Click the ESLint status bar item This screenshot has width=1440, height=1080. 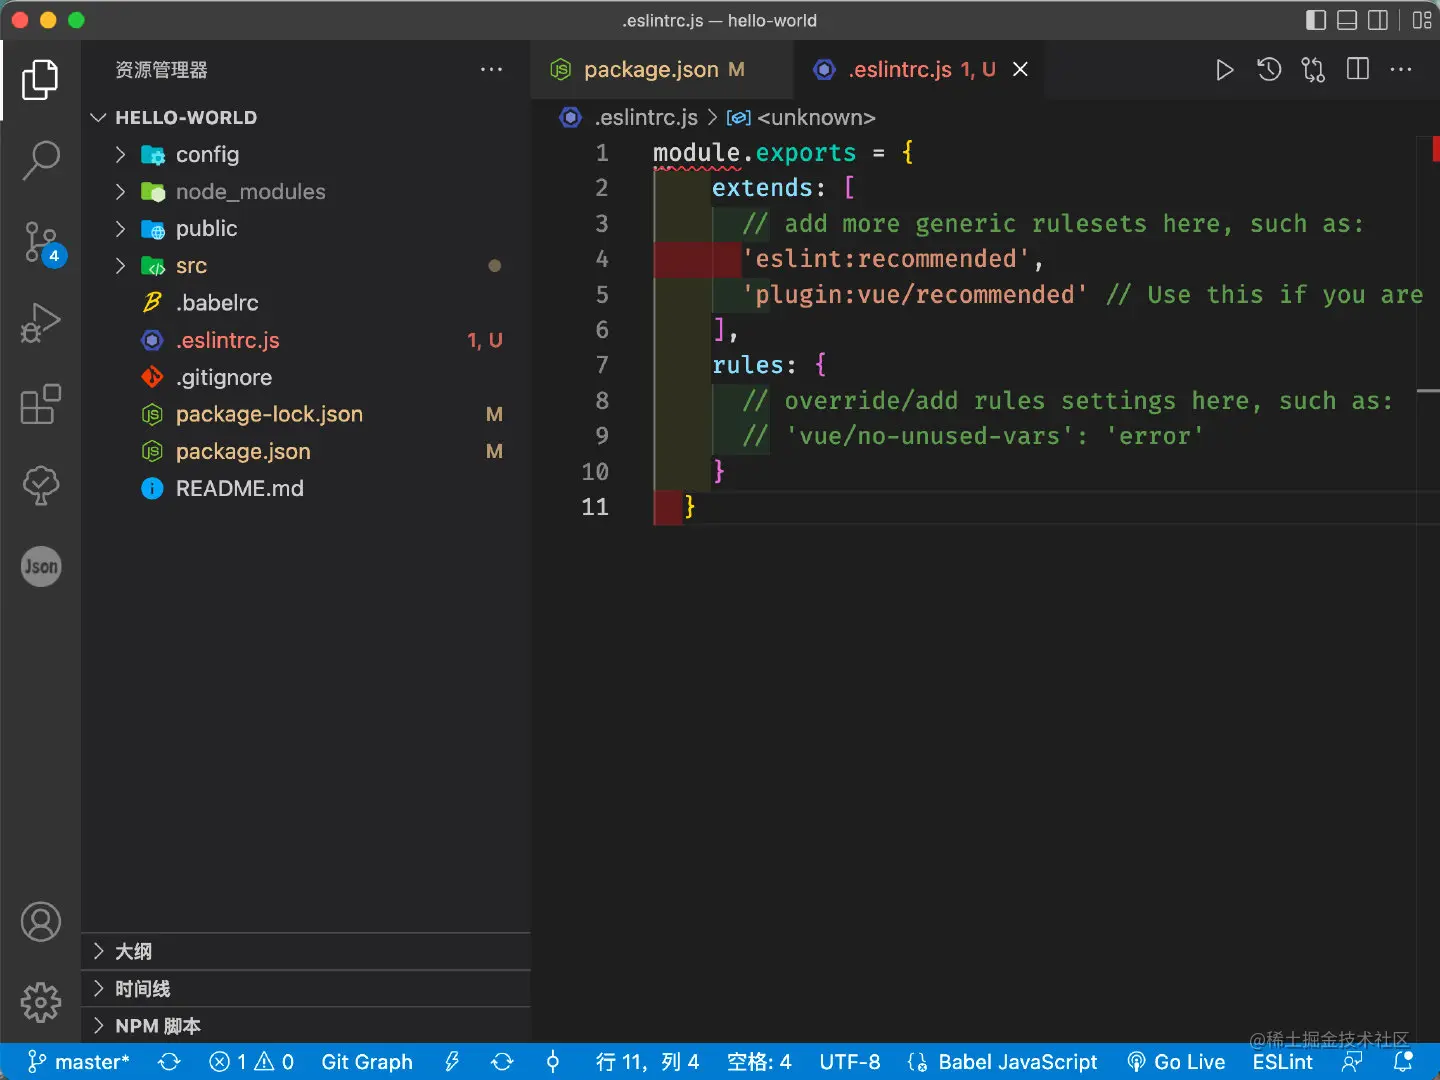(x=1282, y=1062)
